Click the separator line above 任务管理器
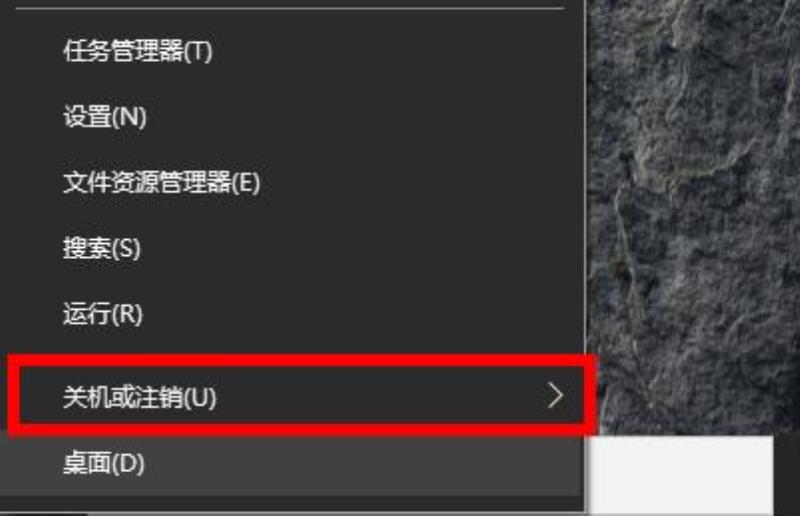This screenshot has height=516, width=800. pyautogui.click(x=290, y=8)
